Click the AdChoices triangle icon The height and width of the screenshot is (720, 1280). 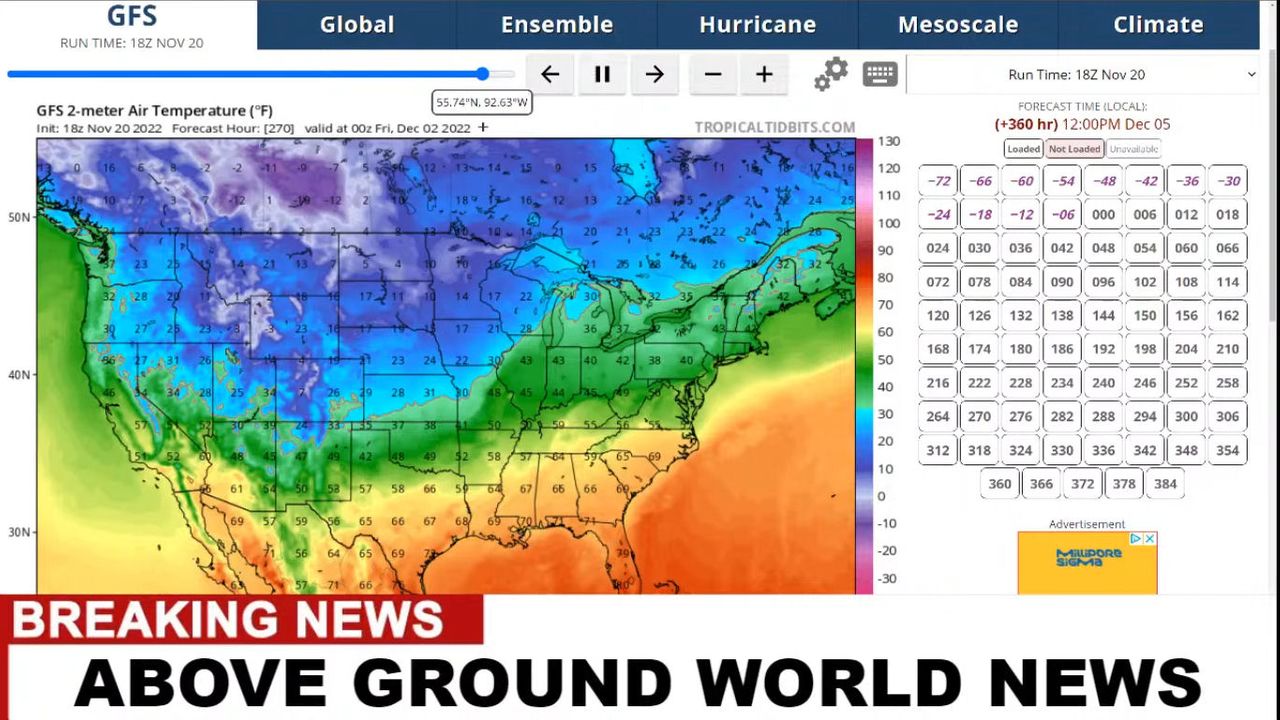point(1136,539)
